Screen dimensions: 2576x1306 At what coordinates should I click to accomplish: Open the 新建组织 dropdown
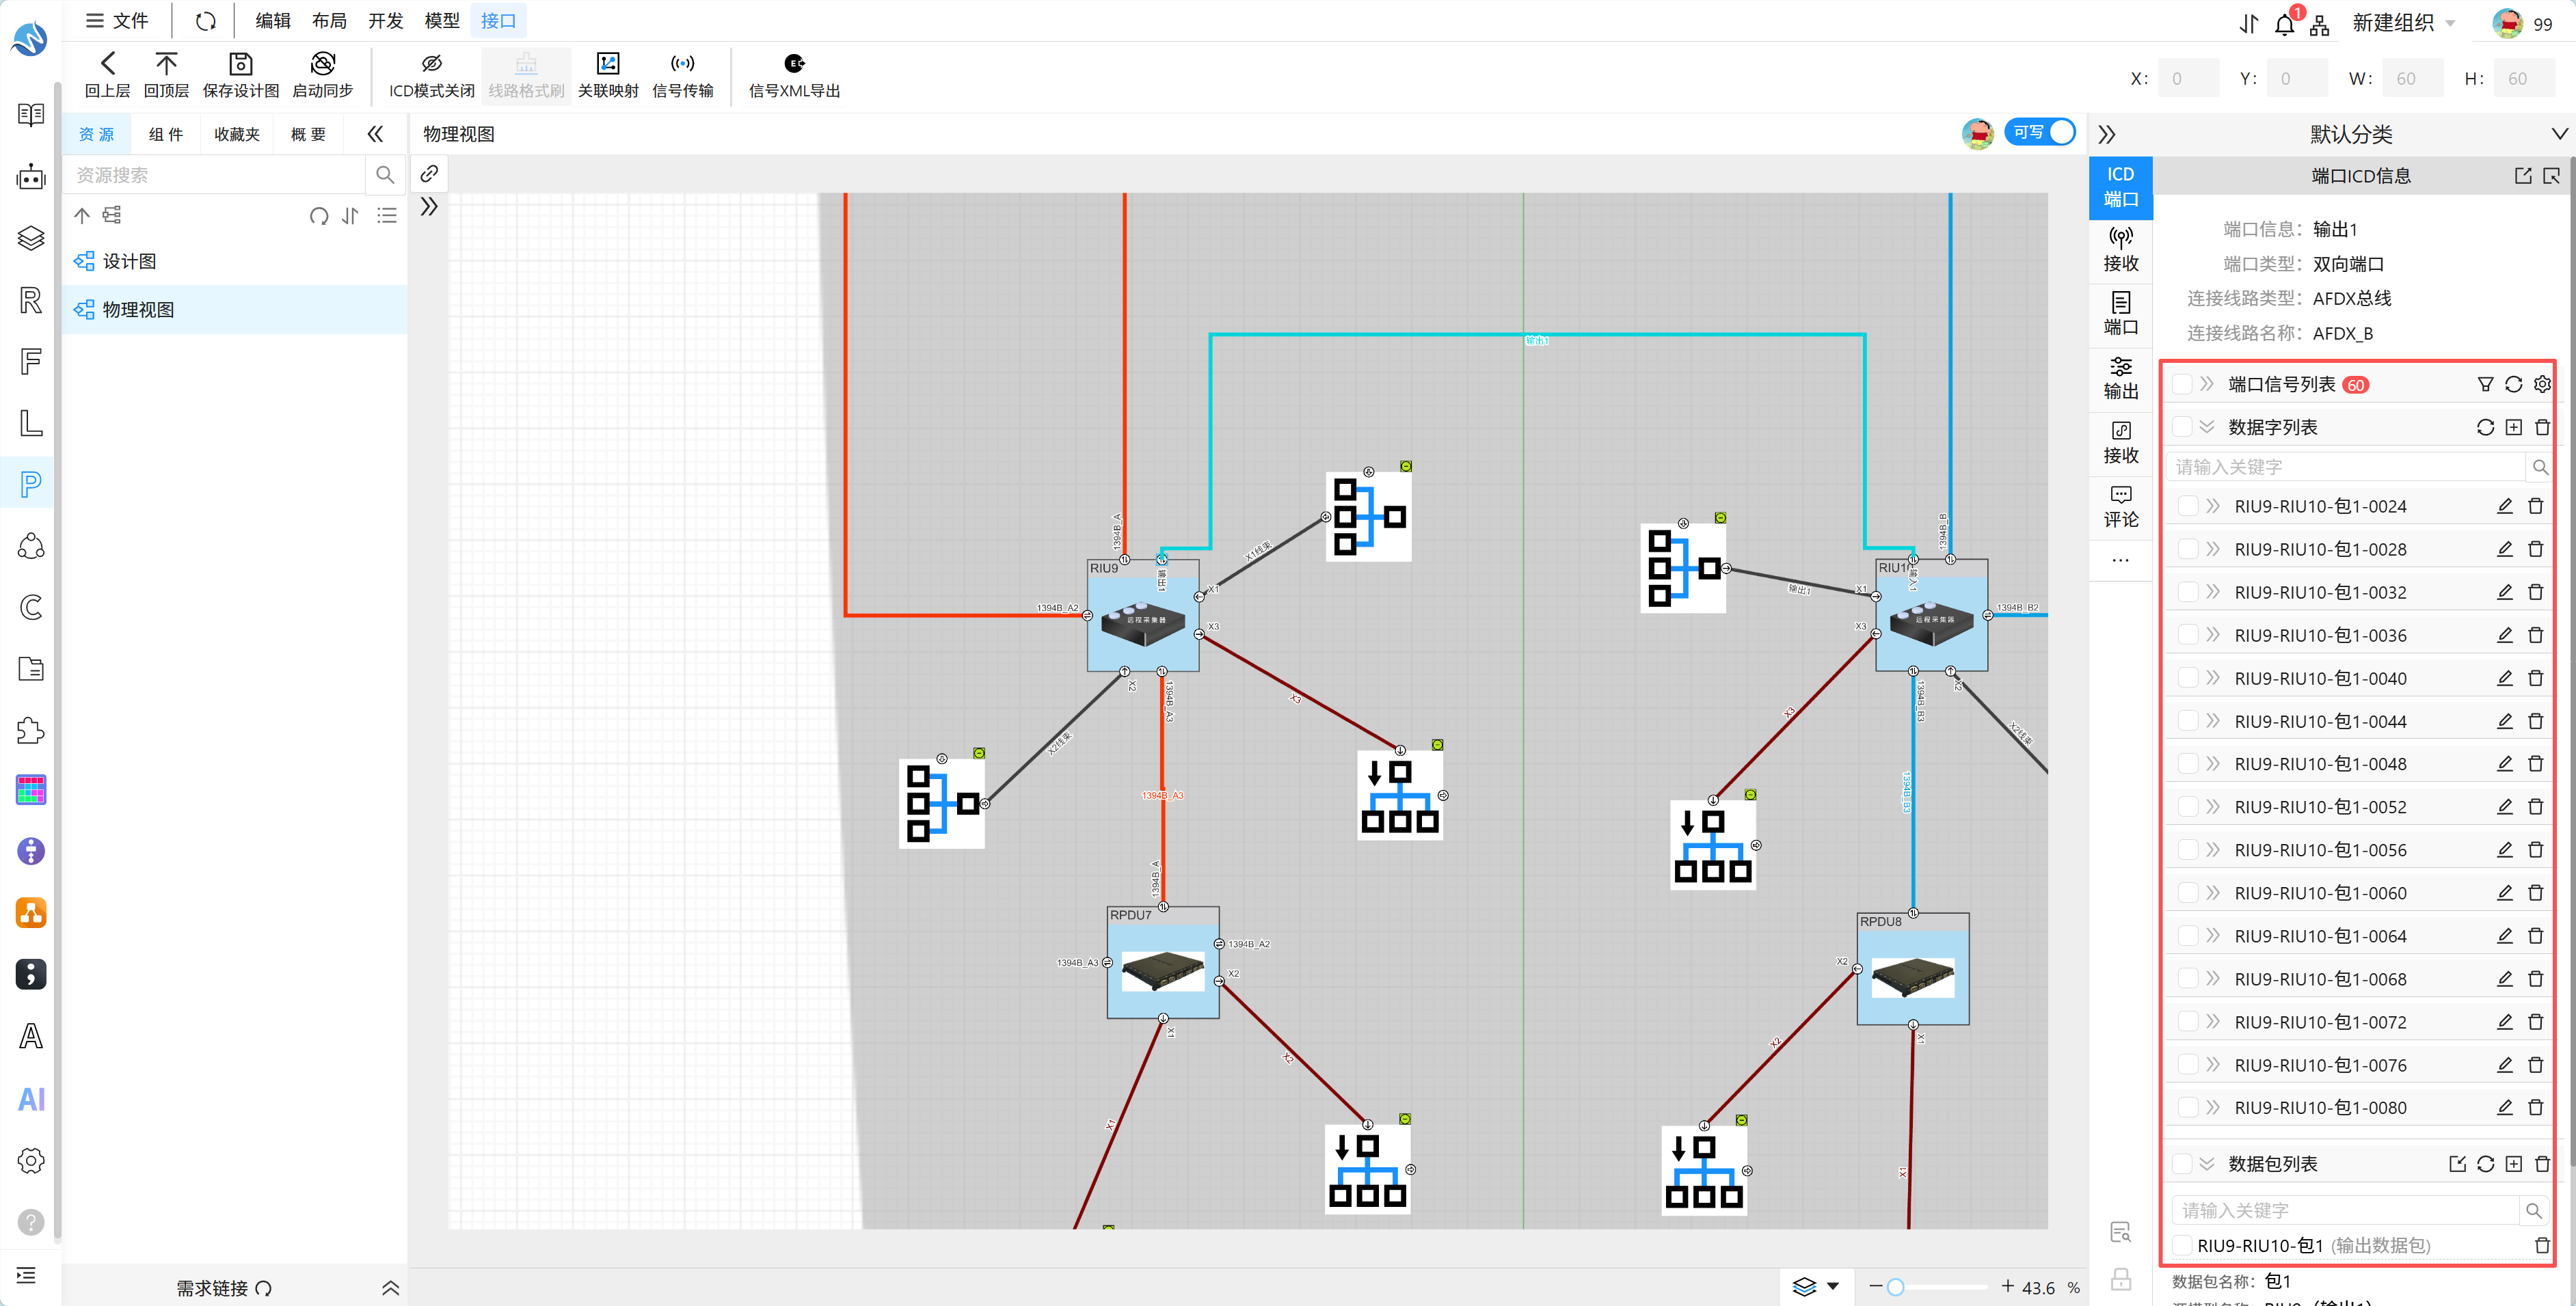2403,24
